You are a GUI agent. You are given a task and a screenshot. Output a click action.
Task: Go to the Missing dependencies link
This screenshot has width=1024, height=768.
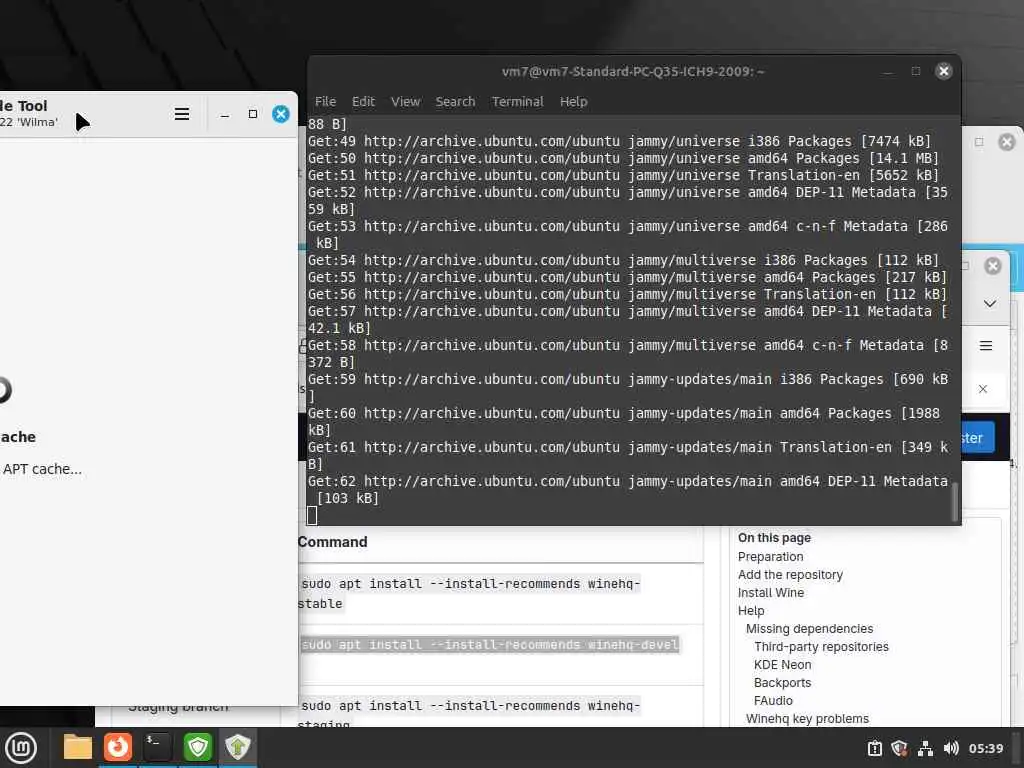[x=809, y=629]
